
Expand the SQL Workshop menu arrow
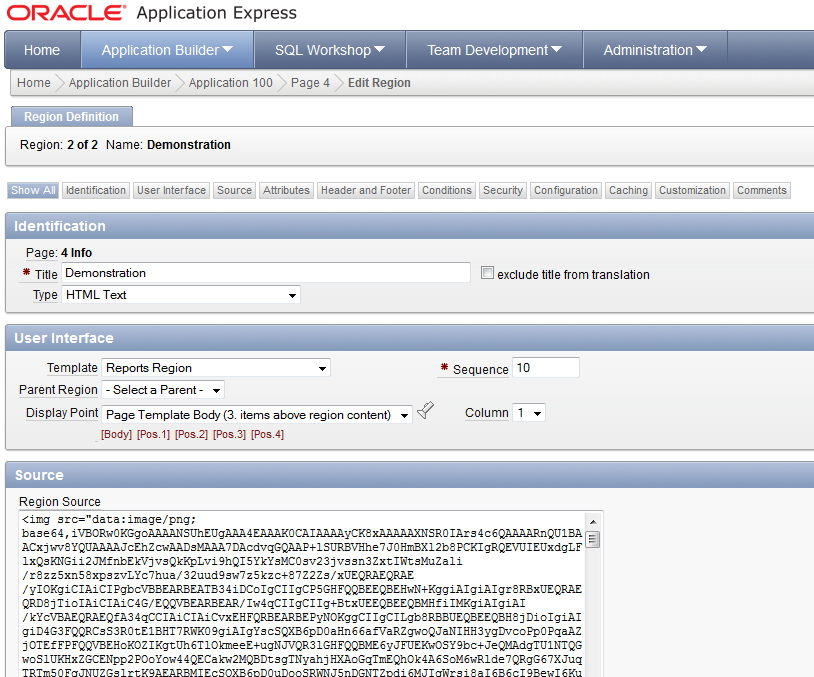tap(379, 49)
